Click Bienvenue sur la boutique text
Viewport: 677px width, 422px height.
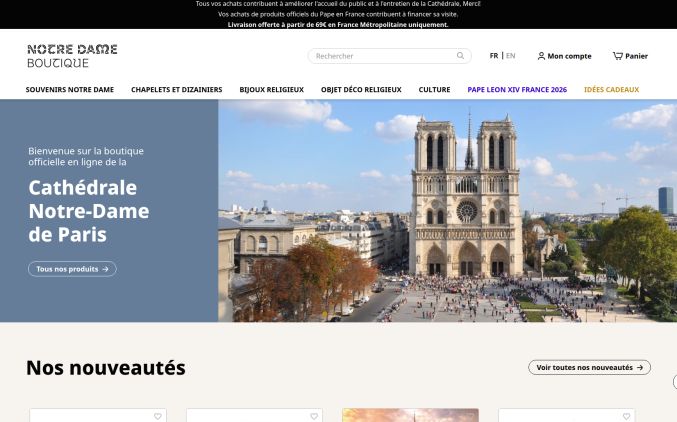click(86, 156)
